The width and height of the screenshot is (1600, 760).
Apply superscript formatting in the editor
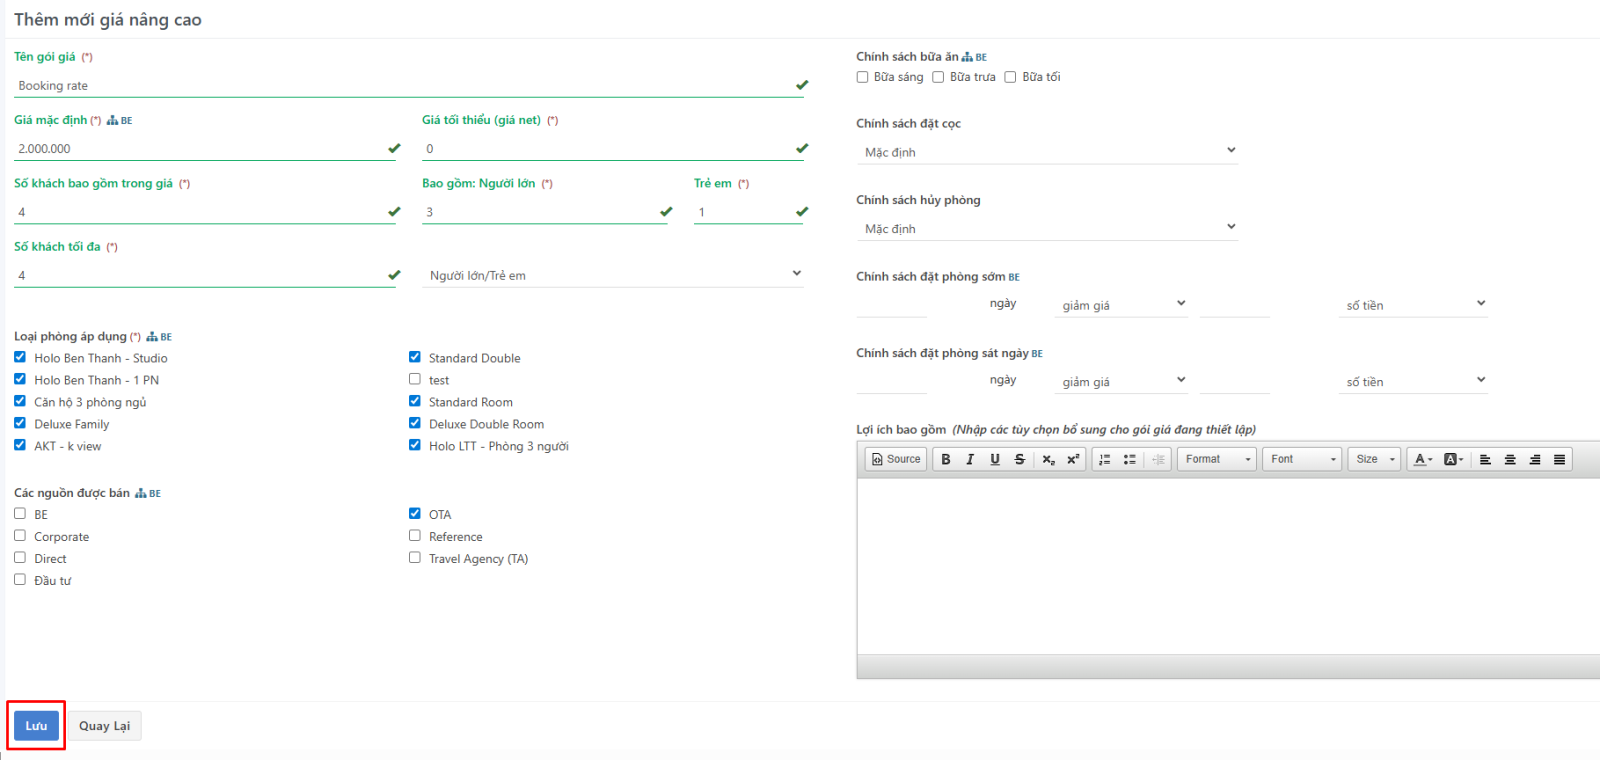pyautogui.click(x=1073, y=459)
